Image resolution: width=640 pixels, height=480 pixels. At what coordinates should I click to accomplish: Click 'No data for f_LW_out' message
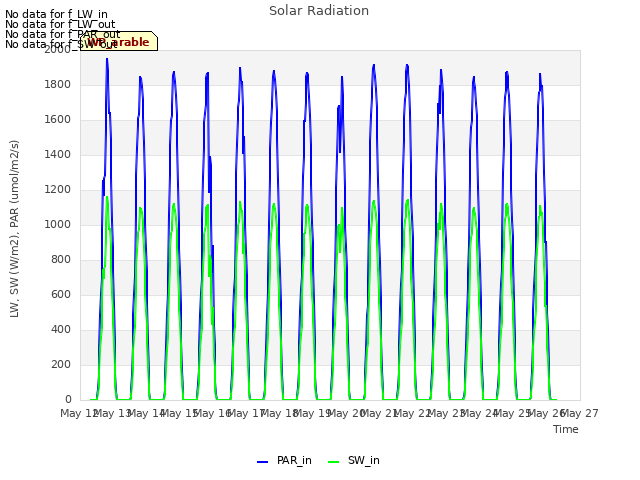pyautogui.click(x=60, y=24)
